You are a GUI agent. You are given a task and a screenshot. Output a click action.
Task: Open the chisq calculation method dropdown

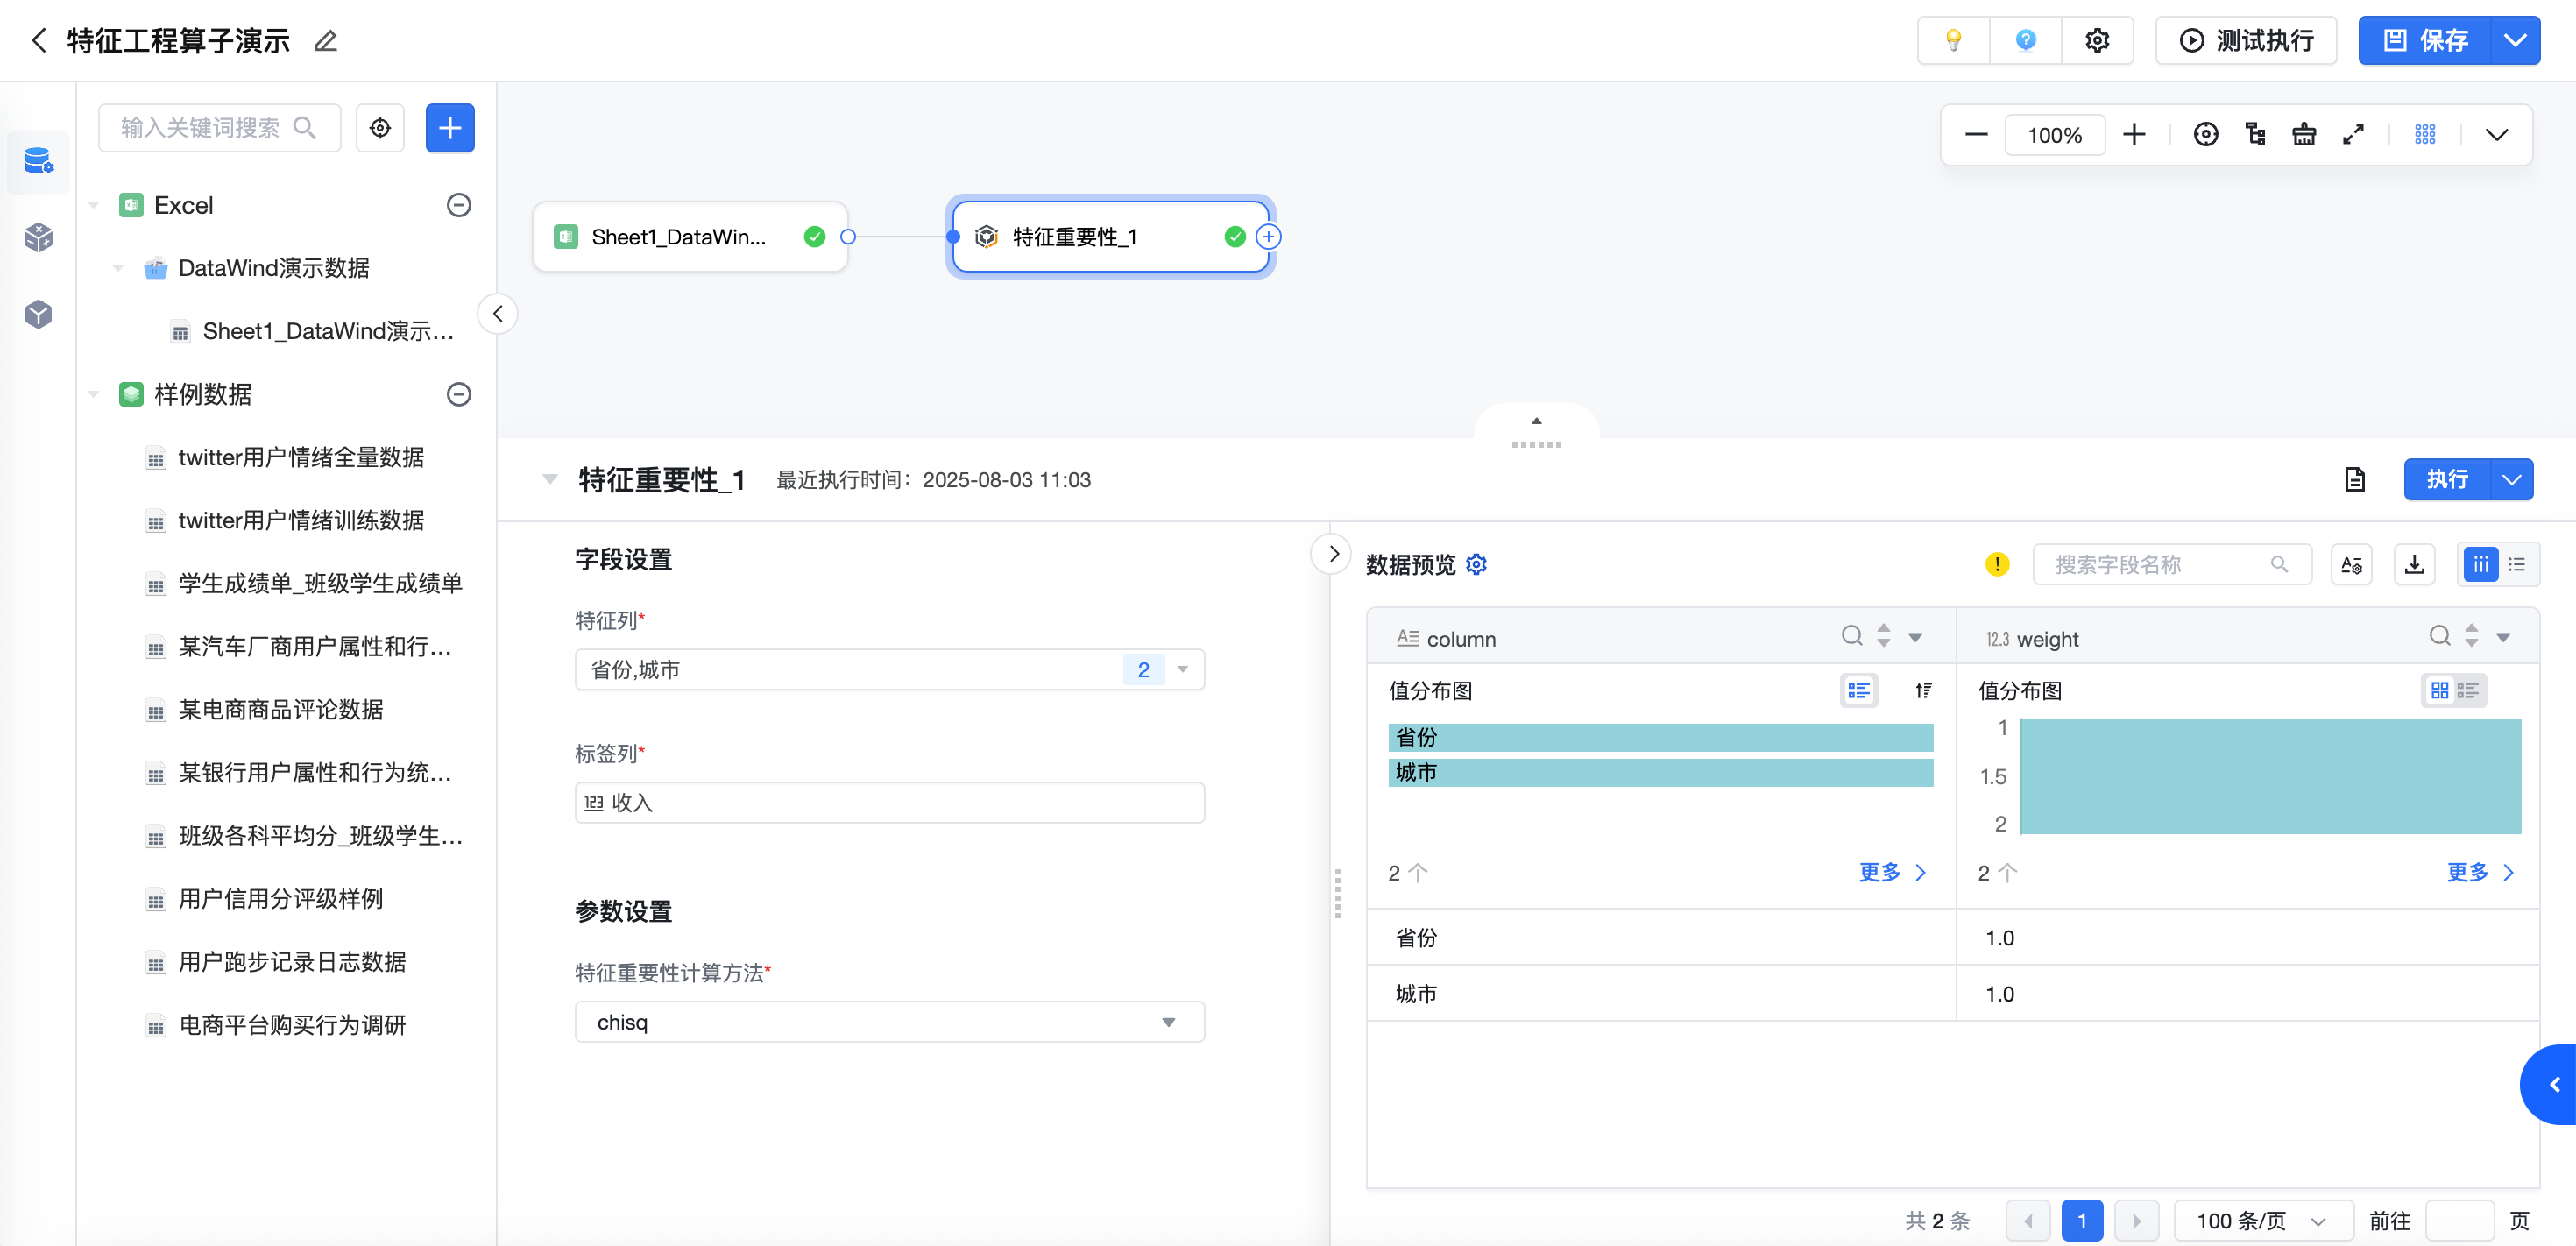pos(889,1022)
